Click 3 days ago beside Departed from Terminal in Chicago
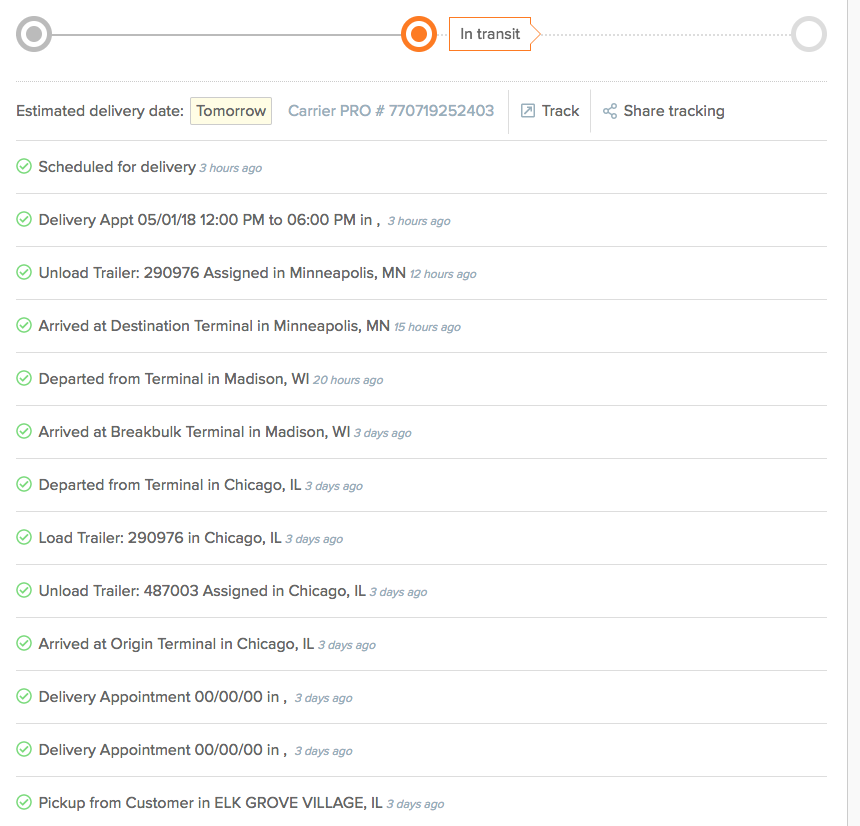The width and height of the screenshot is (860, 826). [334, 486]
